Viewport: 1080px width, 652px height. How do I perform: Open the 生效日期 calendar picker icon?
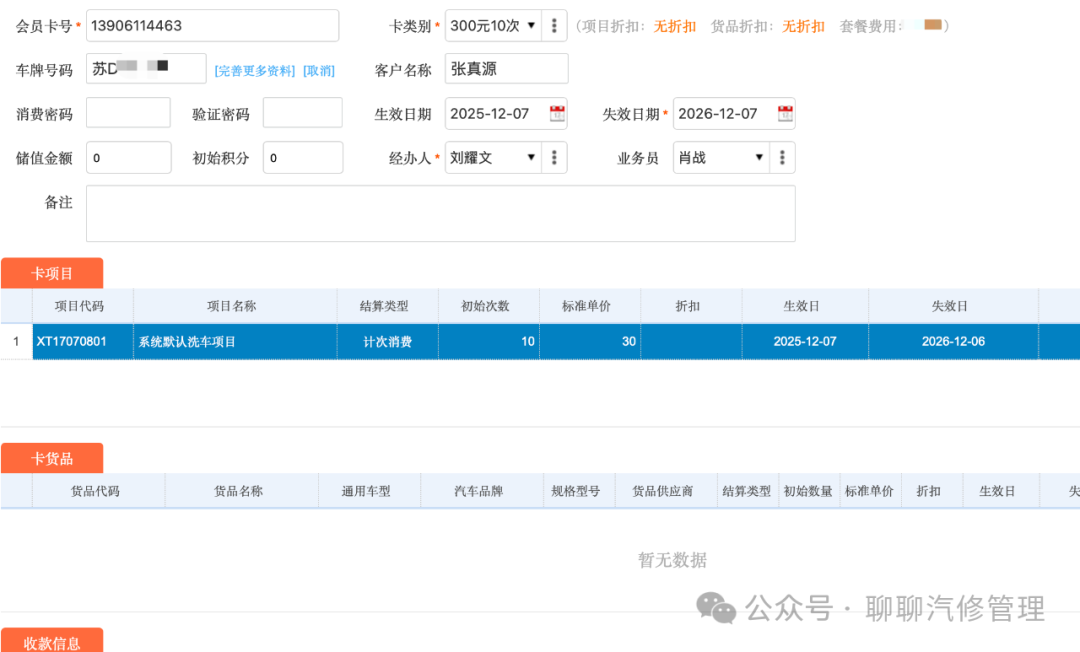click(x=554, y=114)
